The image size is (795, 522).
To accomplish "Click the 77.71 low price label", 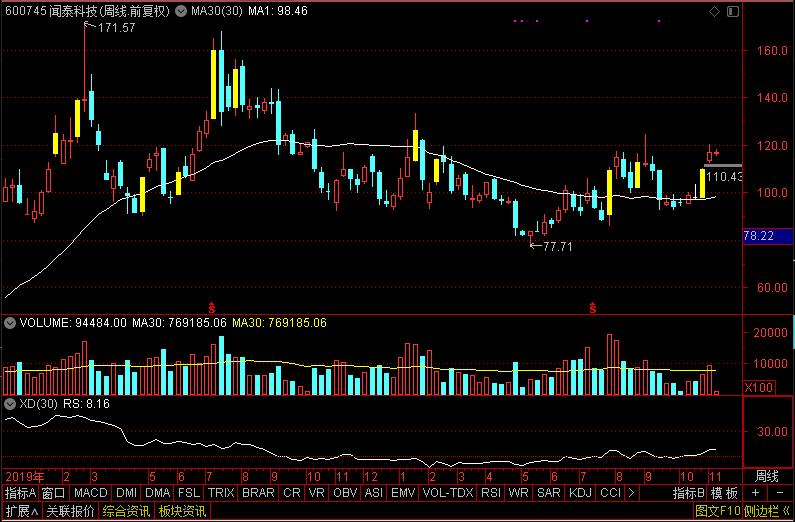I will [557, 247].
